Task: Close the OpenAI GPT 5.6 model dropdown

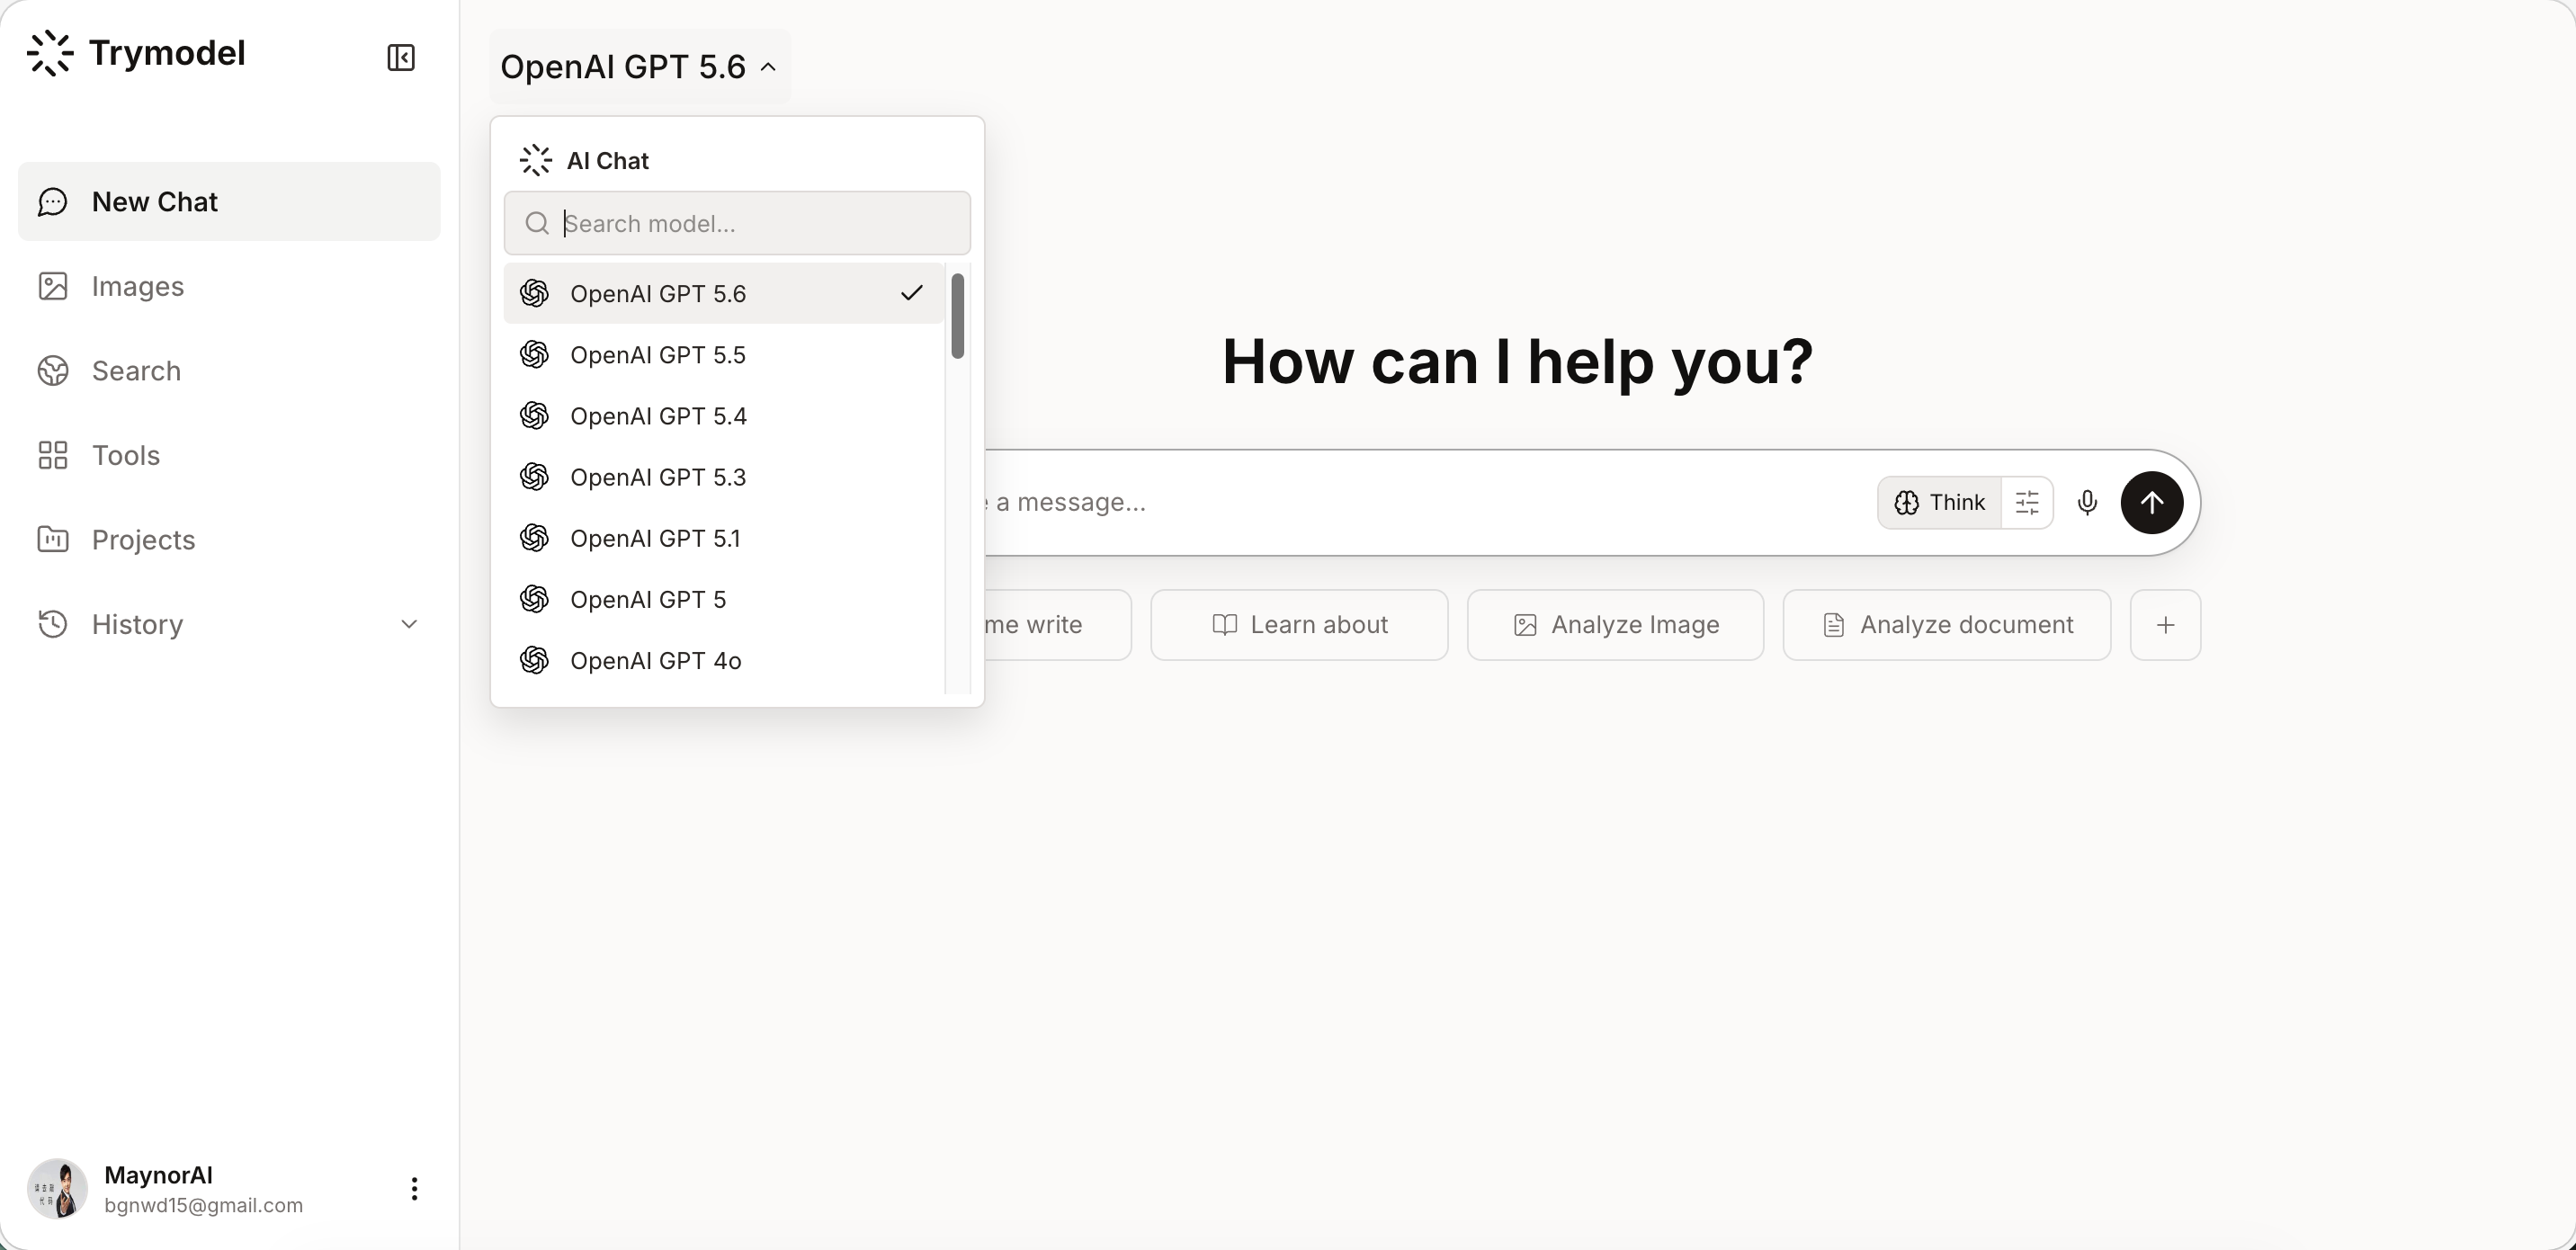Action: [x=639, y=67]
